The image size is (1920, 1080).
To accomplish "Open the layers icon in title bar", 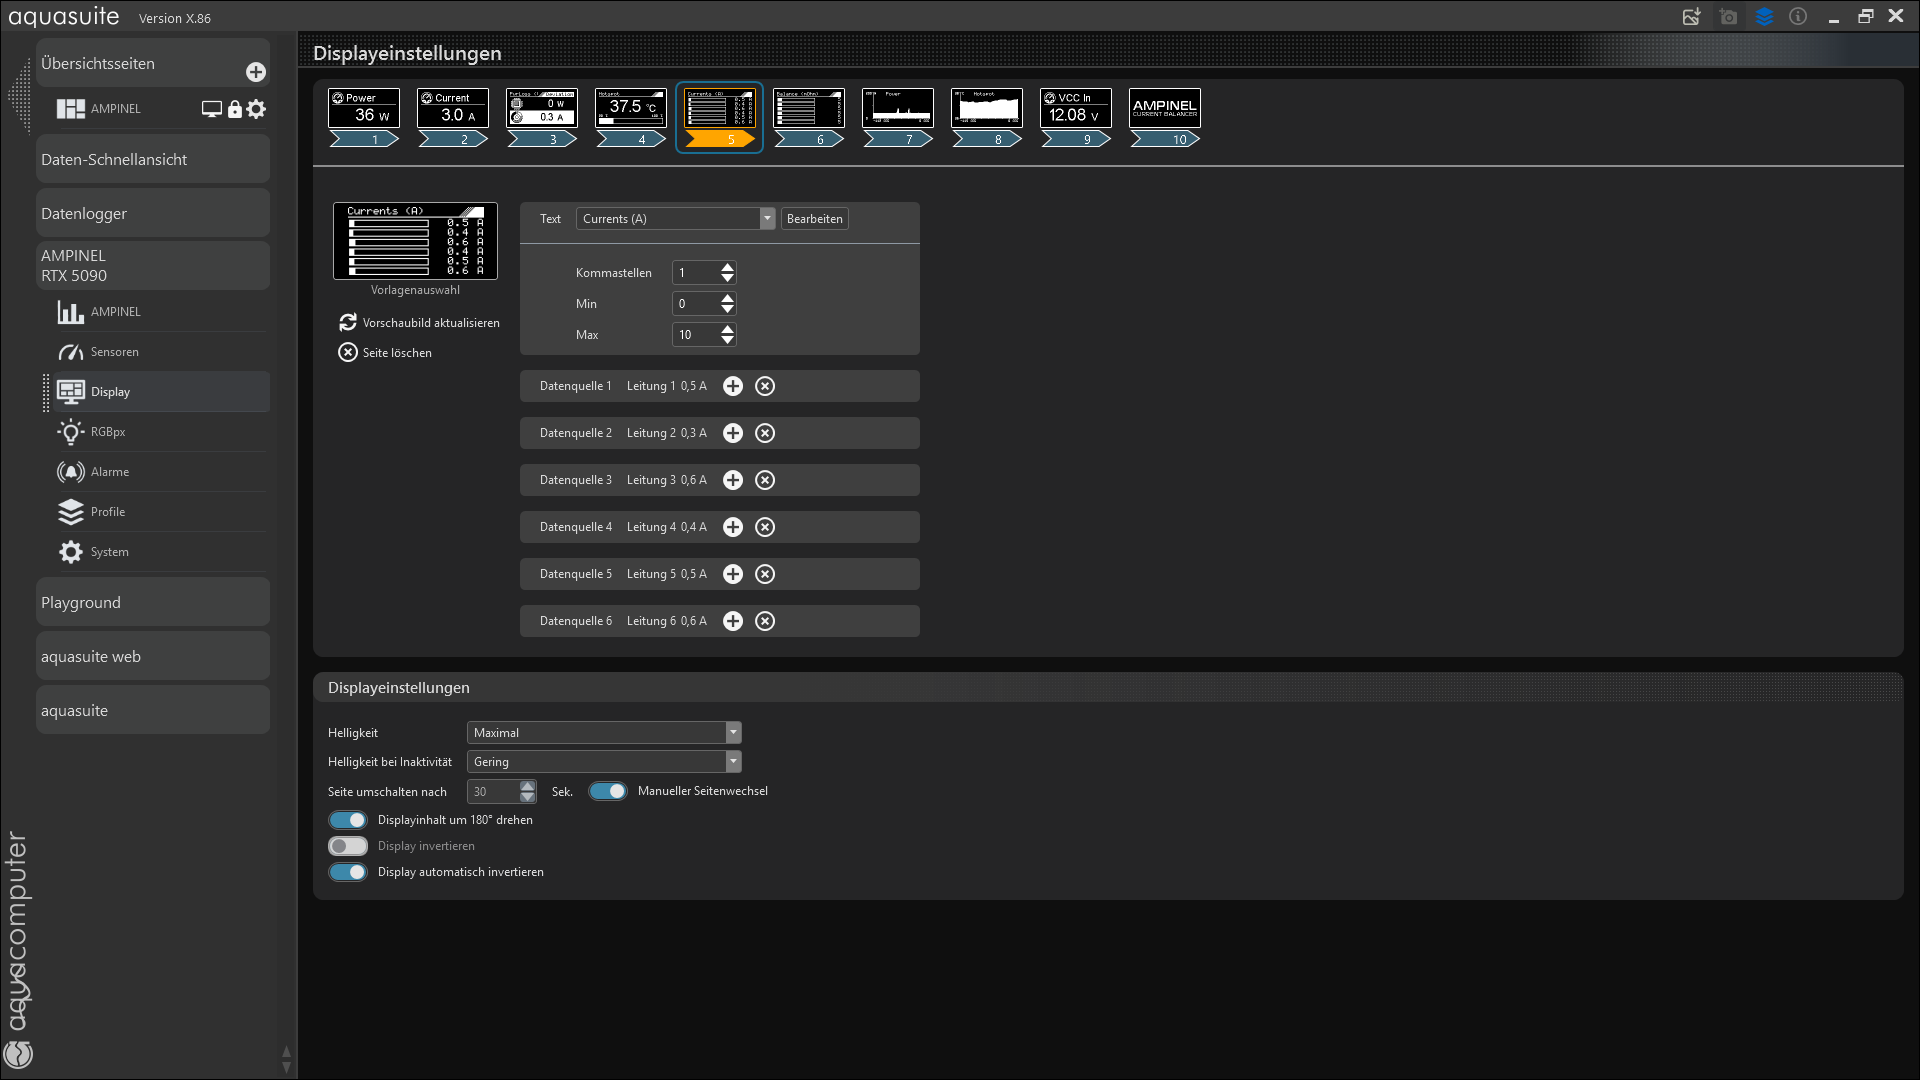I will (x=1764, y=17).
